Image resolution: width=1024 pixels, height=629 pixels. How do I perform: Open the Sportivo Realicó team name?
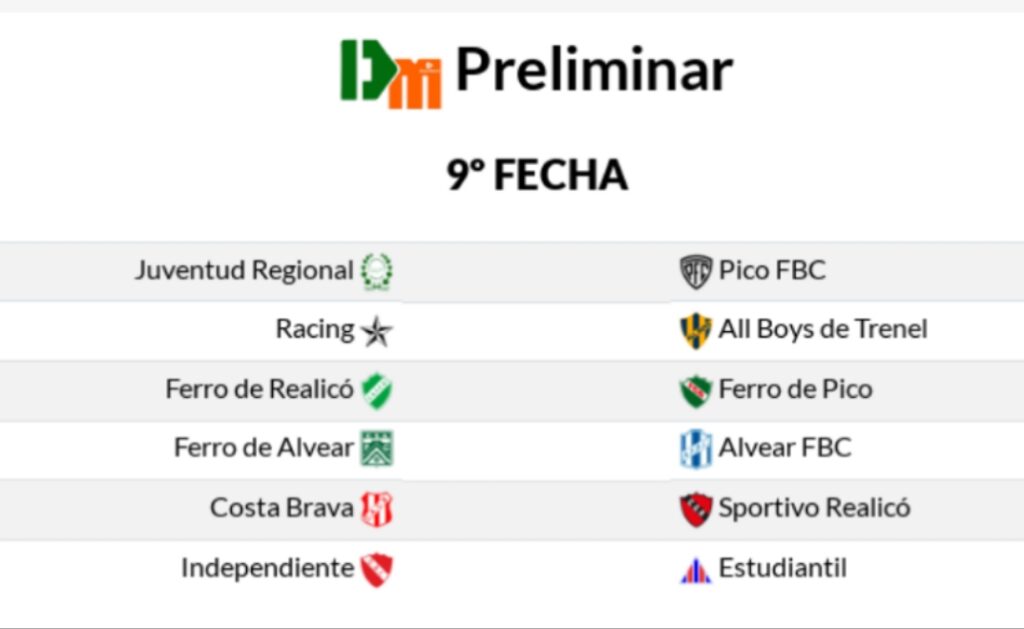[814, 508]
